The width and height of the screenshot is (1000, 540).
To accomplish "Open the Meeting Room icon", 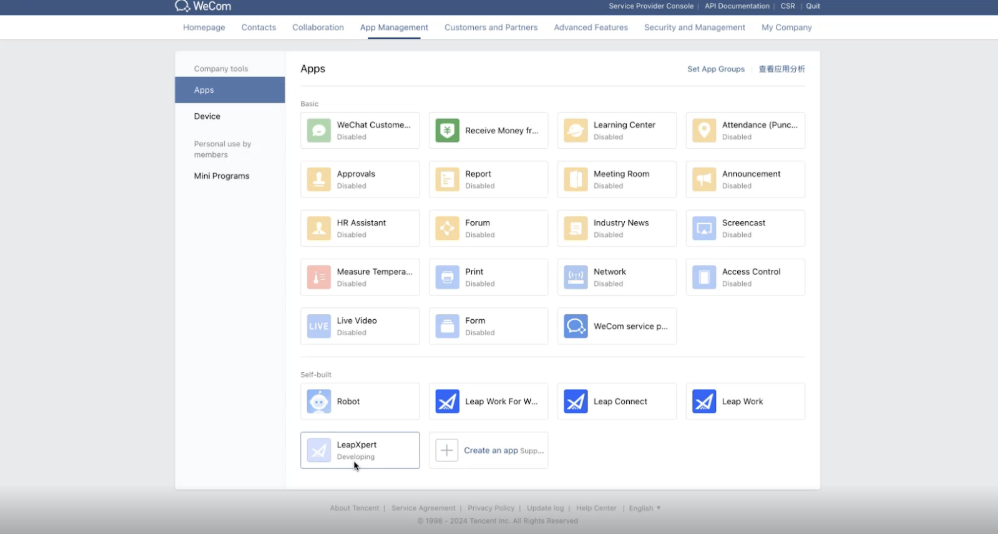I will 575,180.
